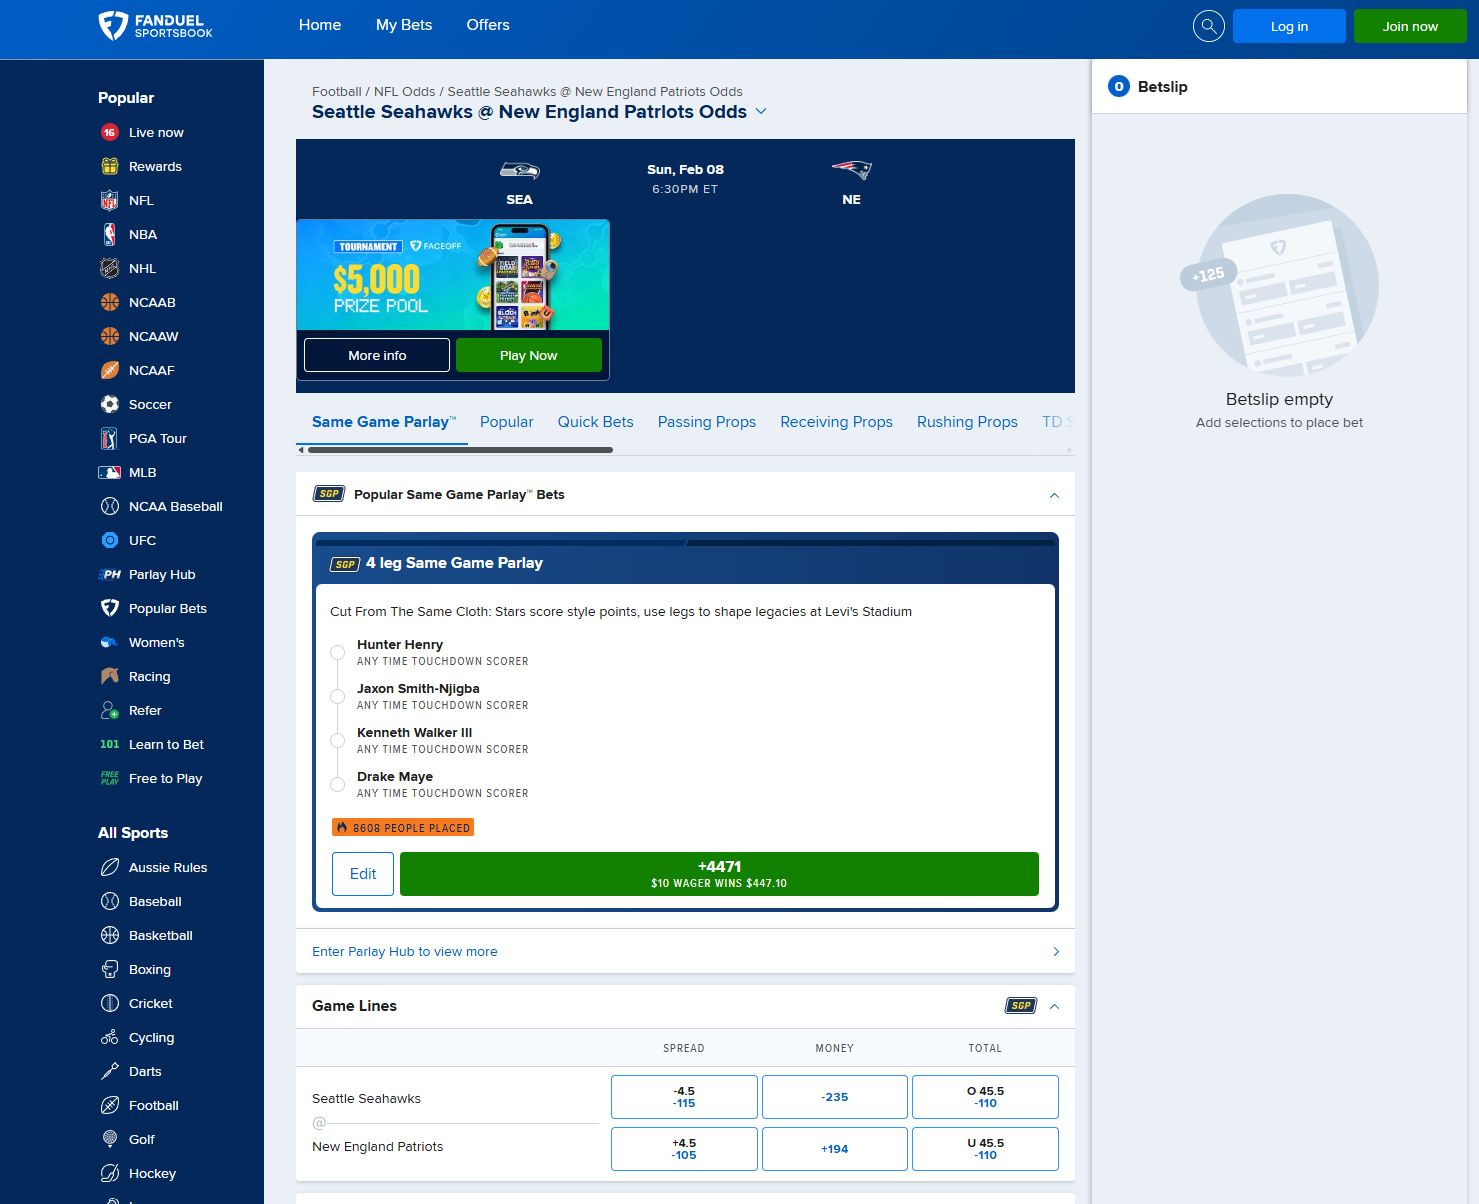Viewport: 1479px width, 1204px height.
Task: Click the FanDuel Sportsbook logo
Action: point(156,26)
